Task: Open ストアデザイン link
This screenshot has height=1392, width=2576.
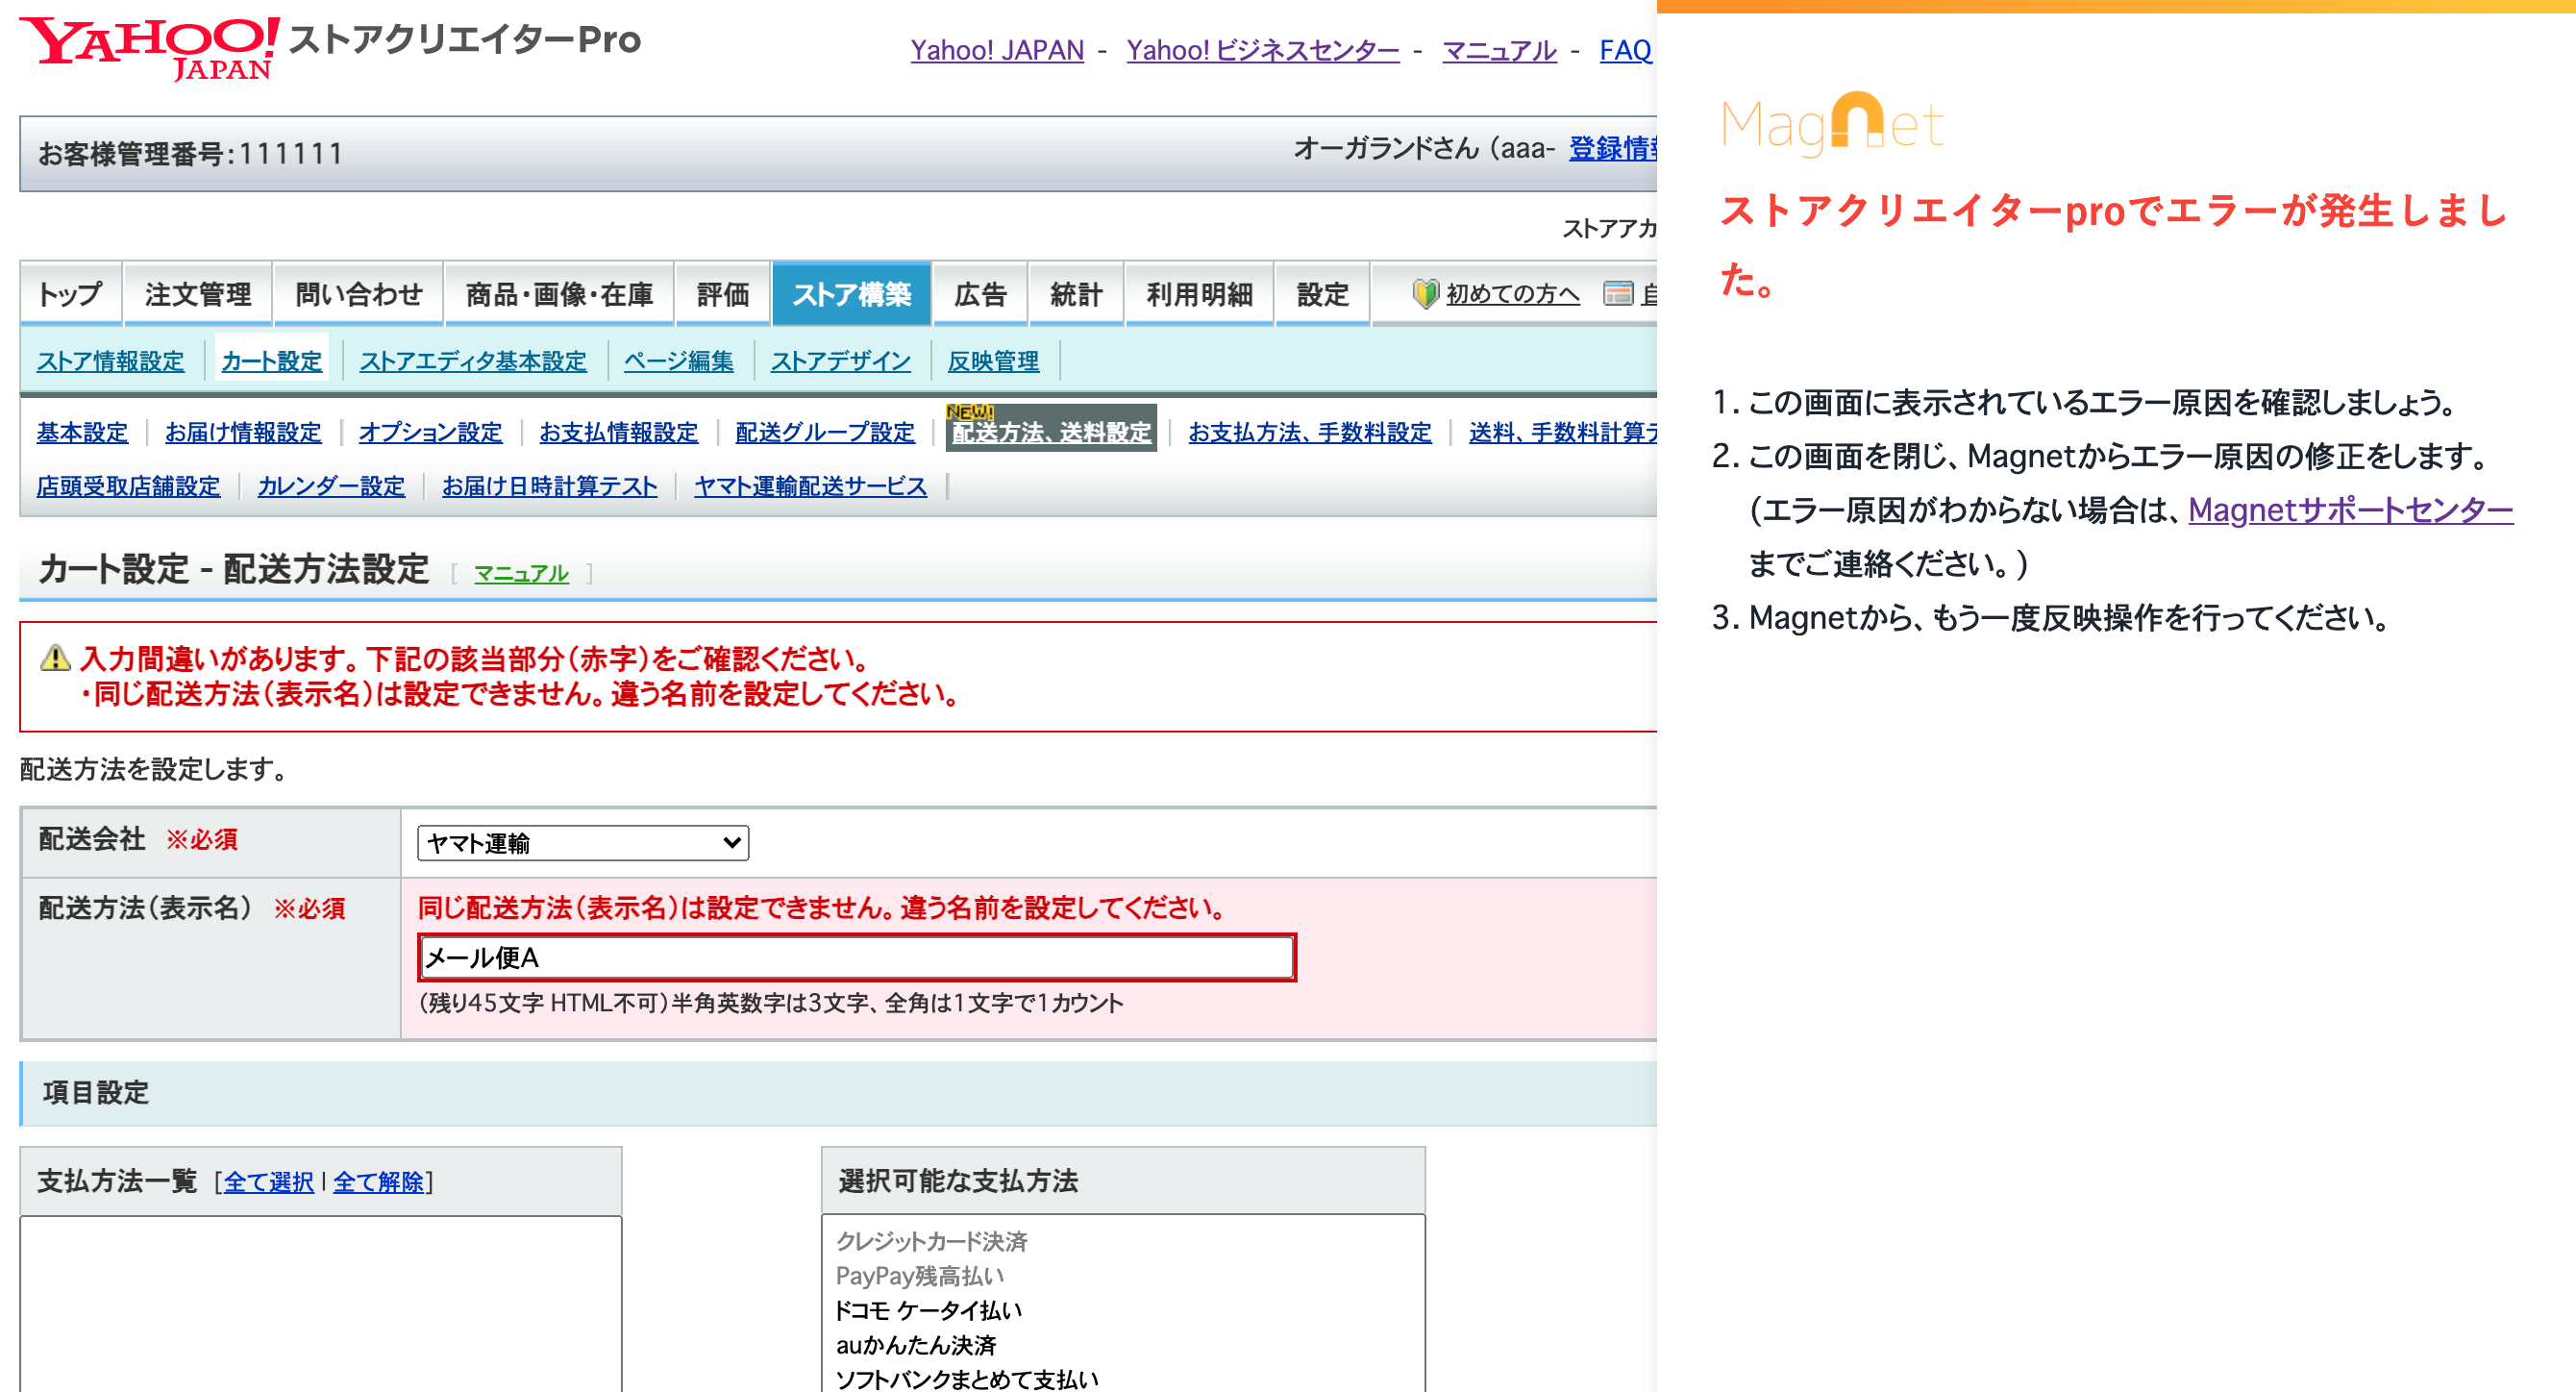Action: tap(841, 361)
